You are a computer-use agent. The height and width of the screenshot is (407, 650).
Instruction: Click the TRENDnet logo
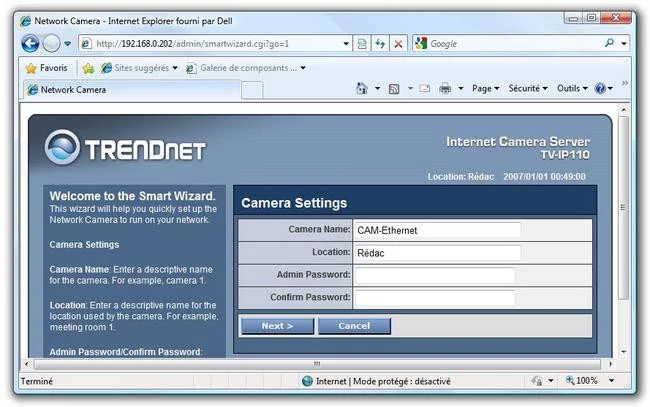pyautogui.click(x=125, y=148)
